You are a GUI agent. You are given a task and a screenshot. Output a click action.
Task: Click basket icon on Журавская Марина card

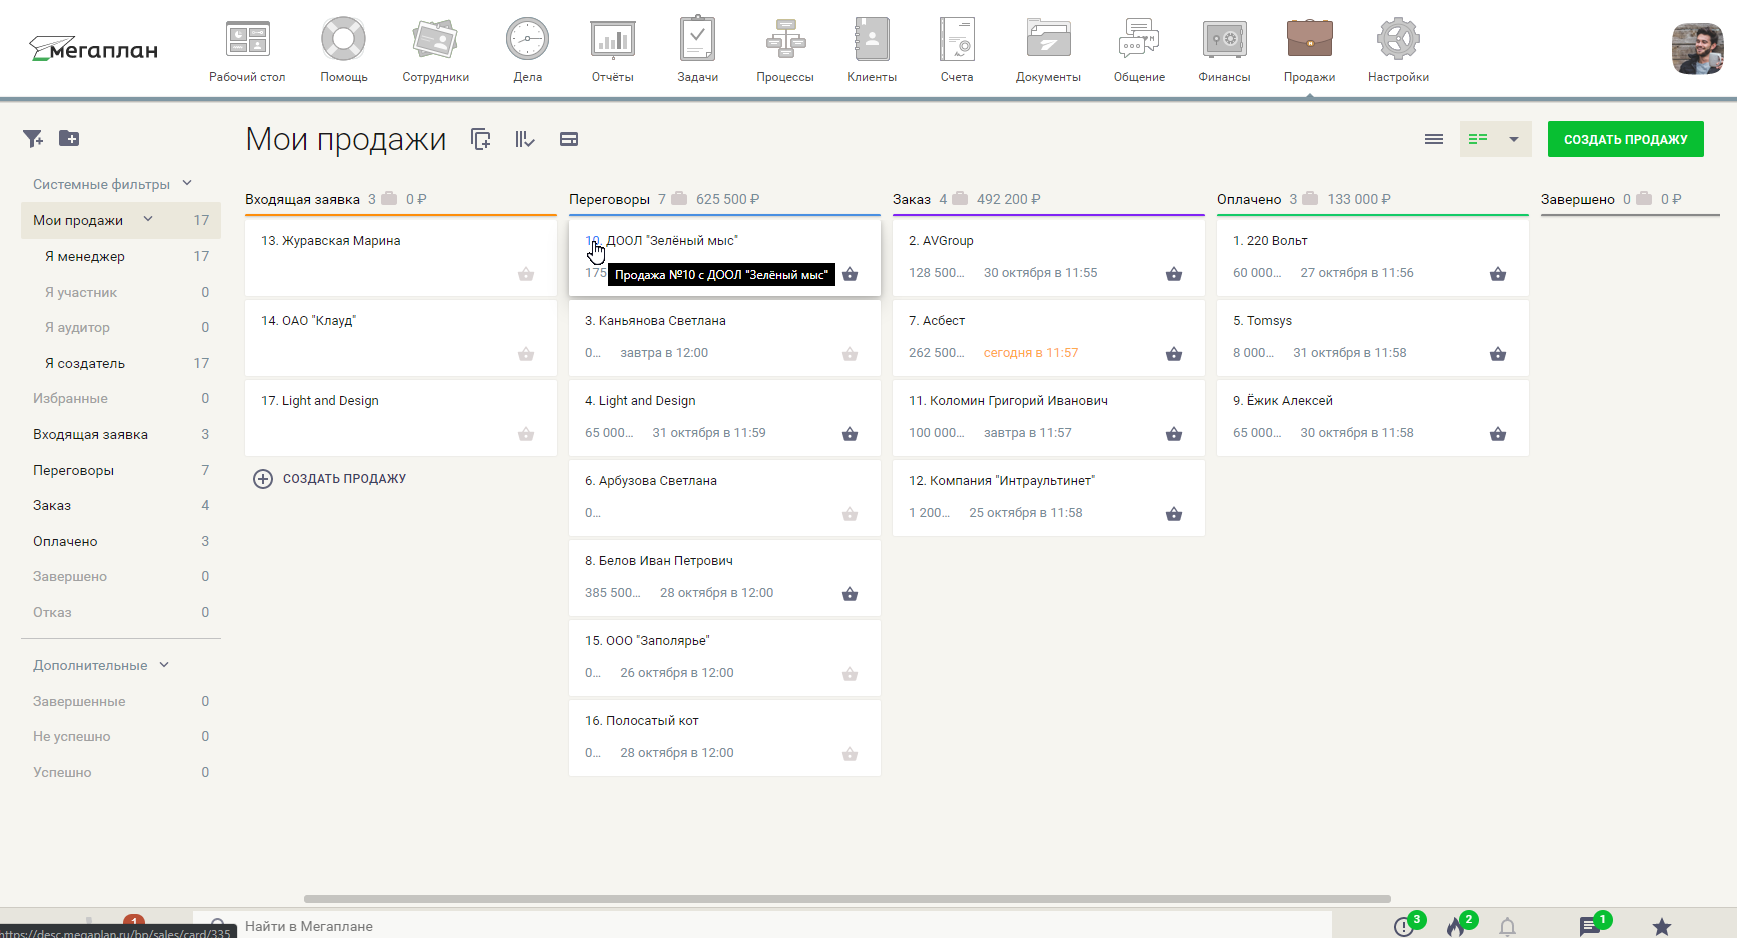[526, 274]
